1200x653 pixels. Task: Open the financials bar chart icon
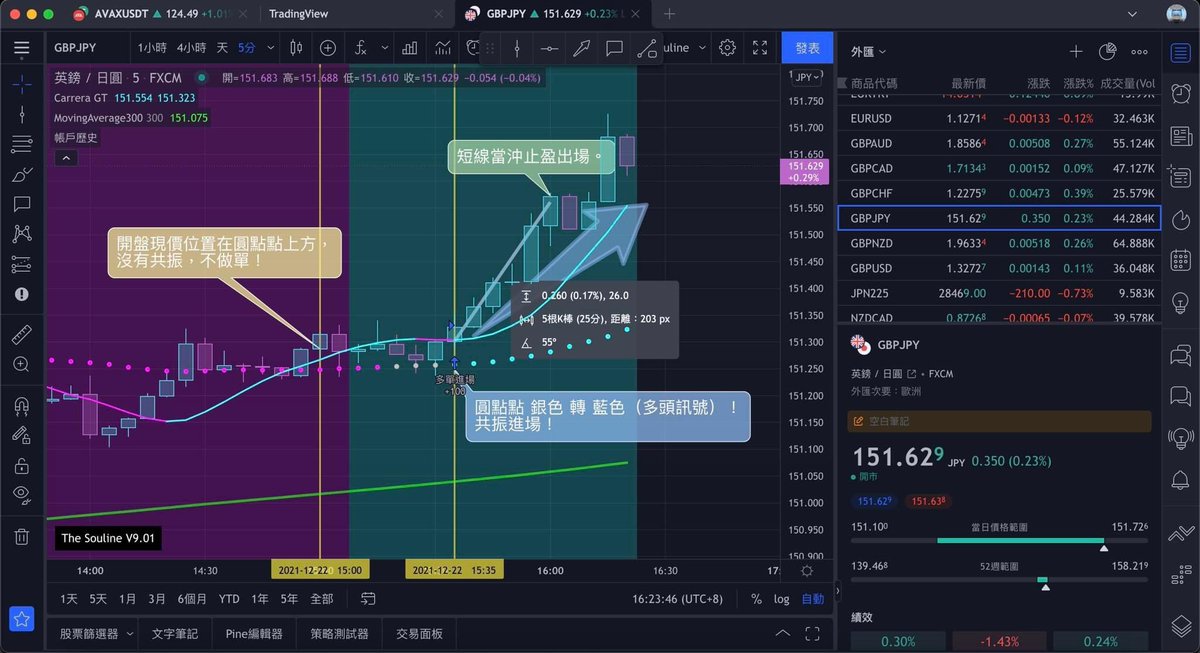(409, 47)
